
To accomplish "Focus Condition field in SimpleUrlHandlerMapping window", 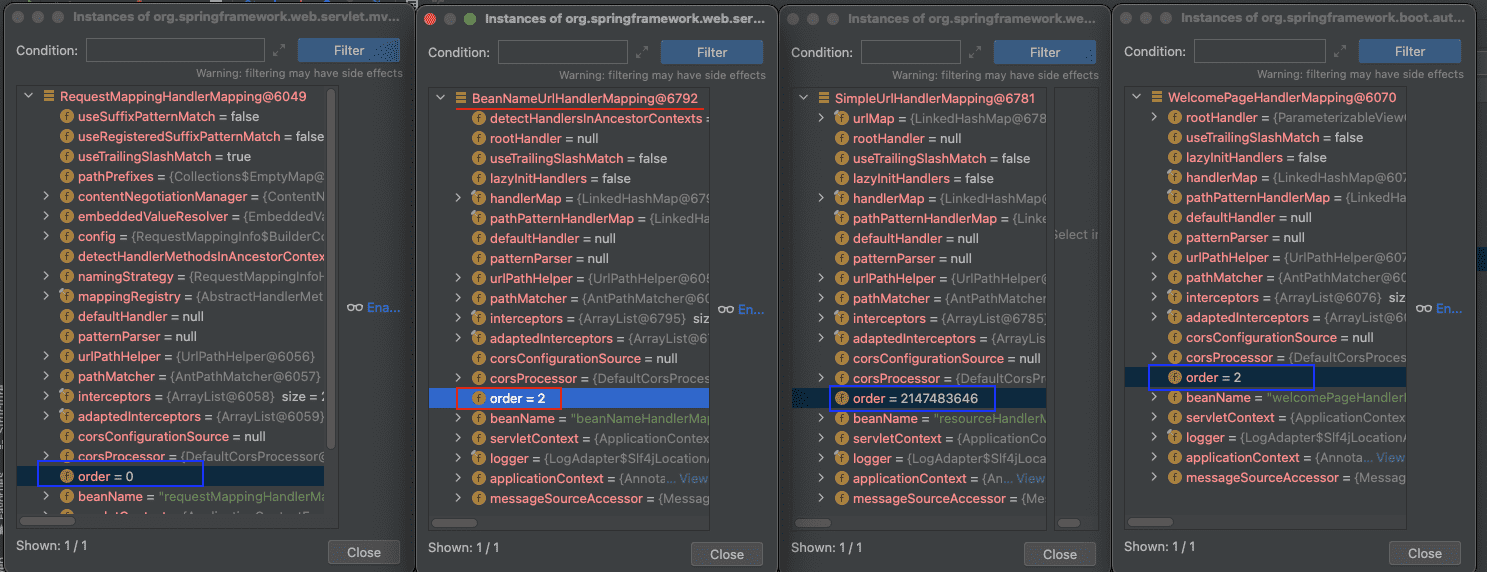I will [911, 52].
